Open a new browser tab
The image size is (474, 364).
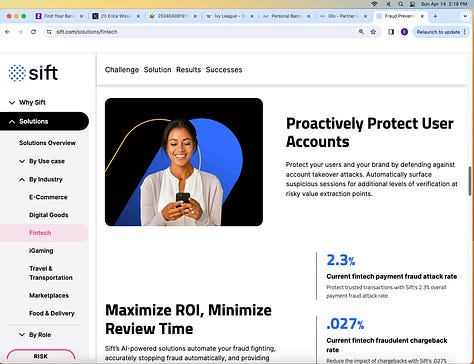[x=435, y=16]
